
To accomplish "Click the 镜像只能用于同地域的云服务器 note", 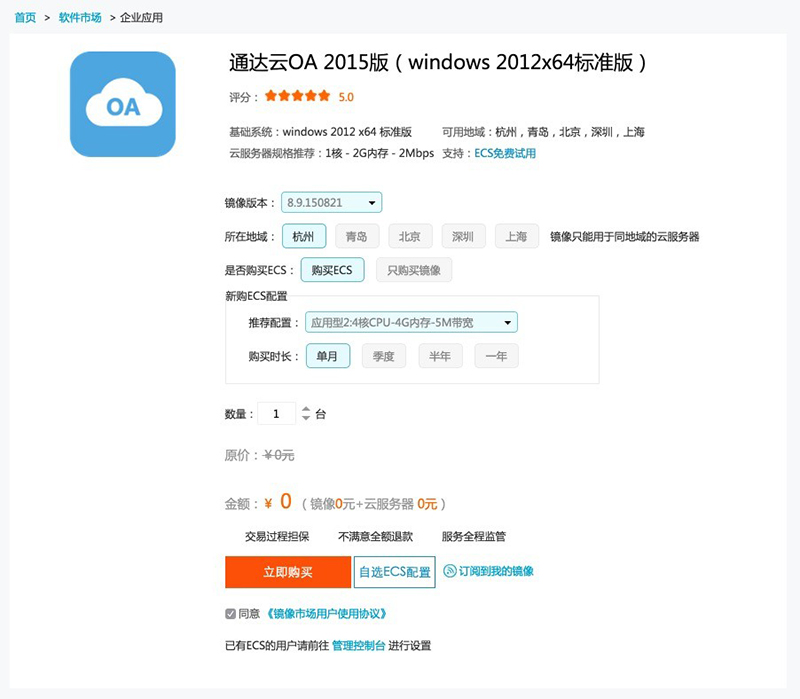I will (x=624, y=236).
